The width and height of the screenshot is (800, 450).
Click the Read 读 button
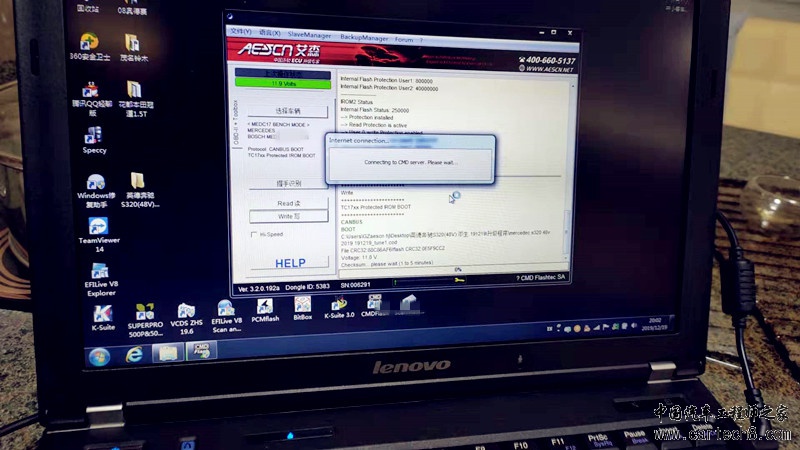point(288,203)
